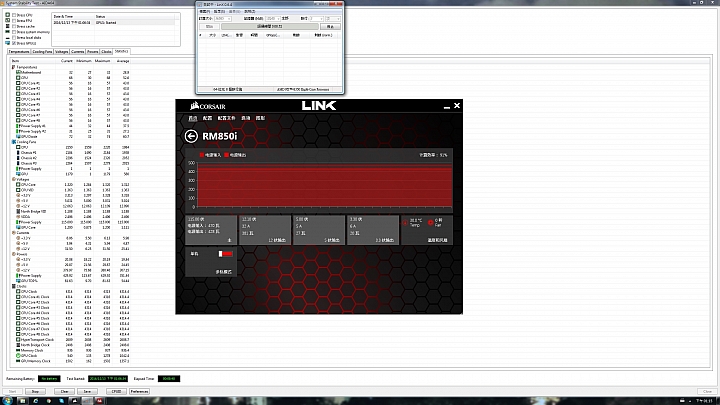Click the 3.3V output panel

point(372,230)
